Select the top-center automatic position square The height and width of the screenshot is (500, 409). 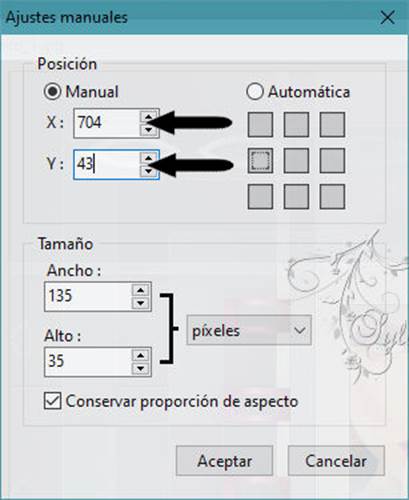[x=296, y=125]
